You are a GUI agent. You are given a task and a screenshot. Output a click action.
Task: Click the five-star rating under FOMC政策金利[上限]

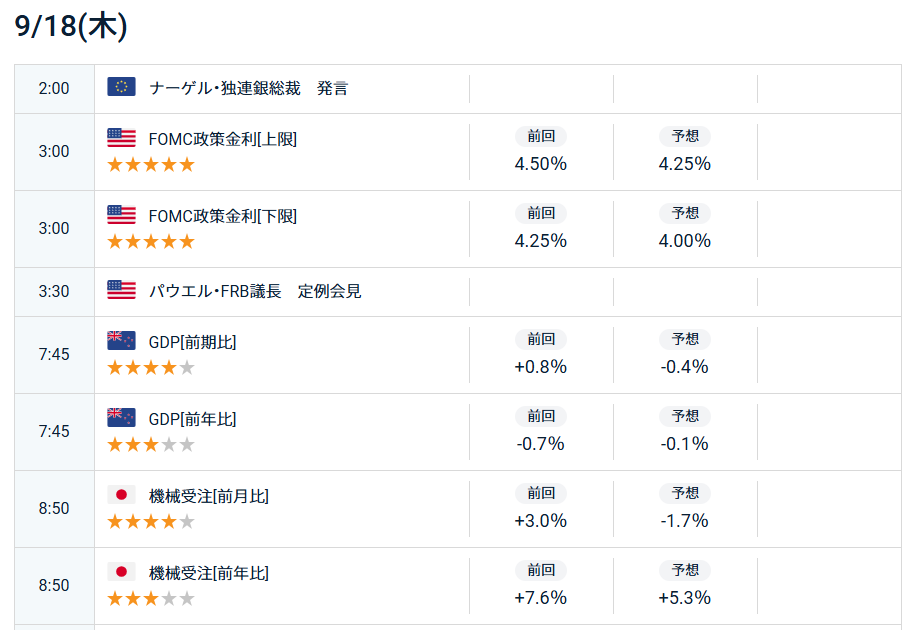(x=151, y=165)
